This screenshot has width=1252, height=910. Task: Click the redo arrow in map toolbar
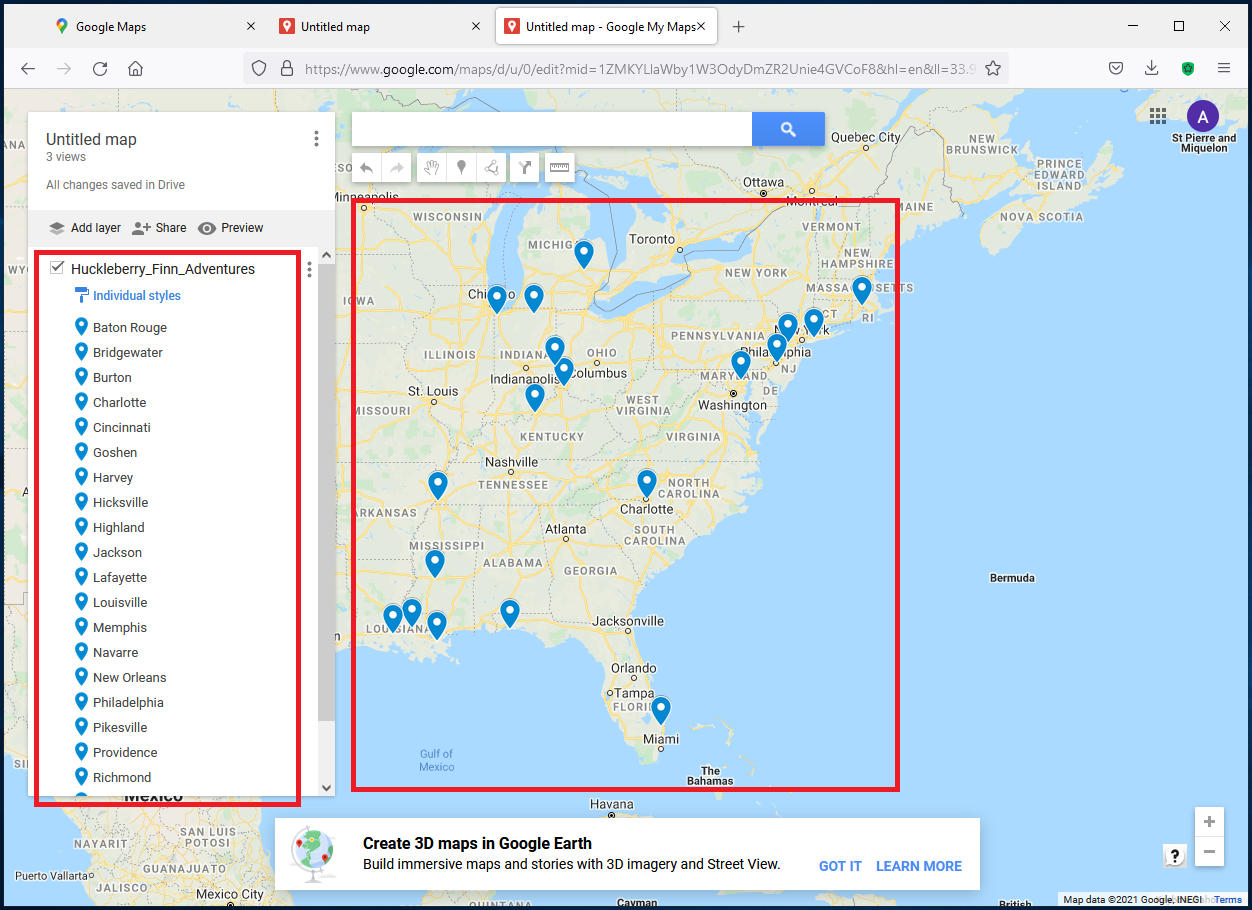(397, 168)
